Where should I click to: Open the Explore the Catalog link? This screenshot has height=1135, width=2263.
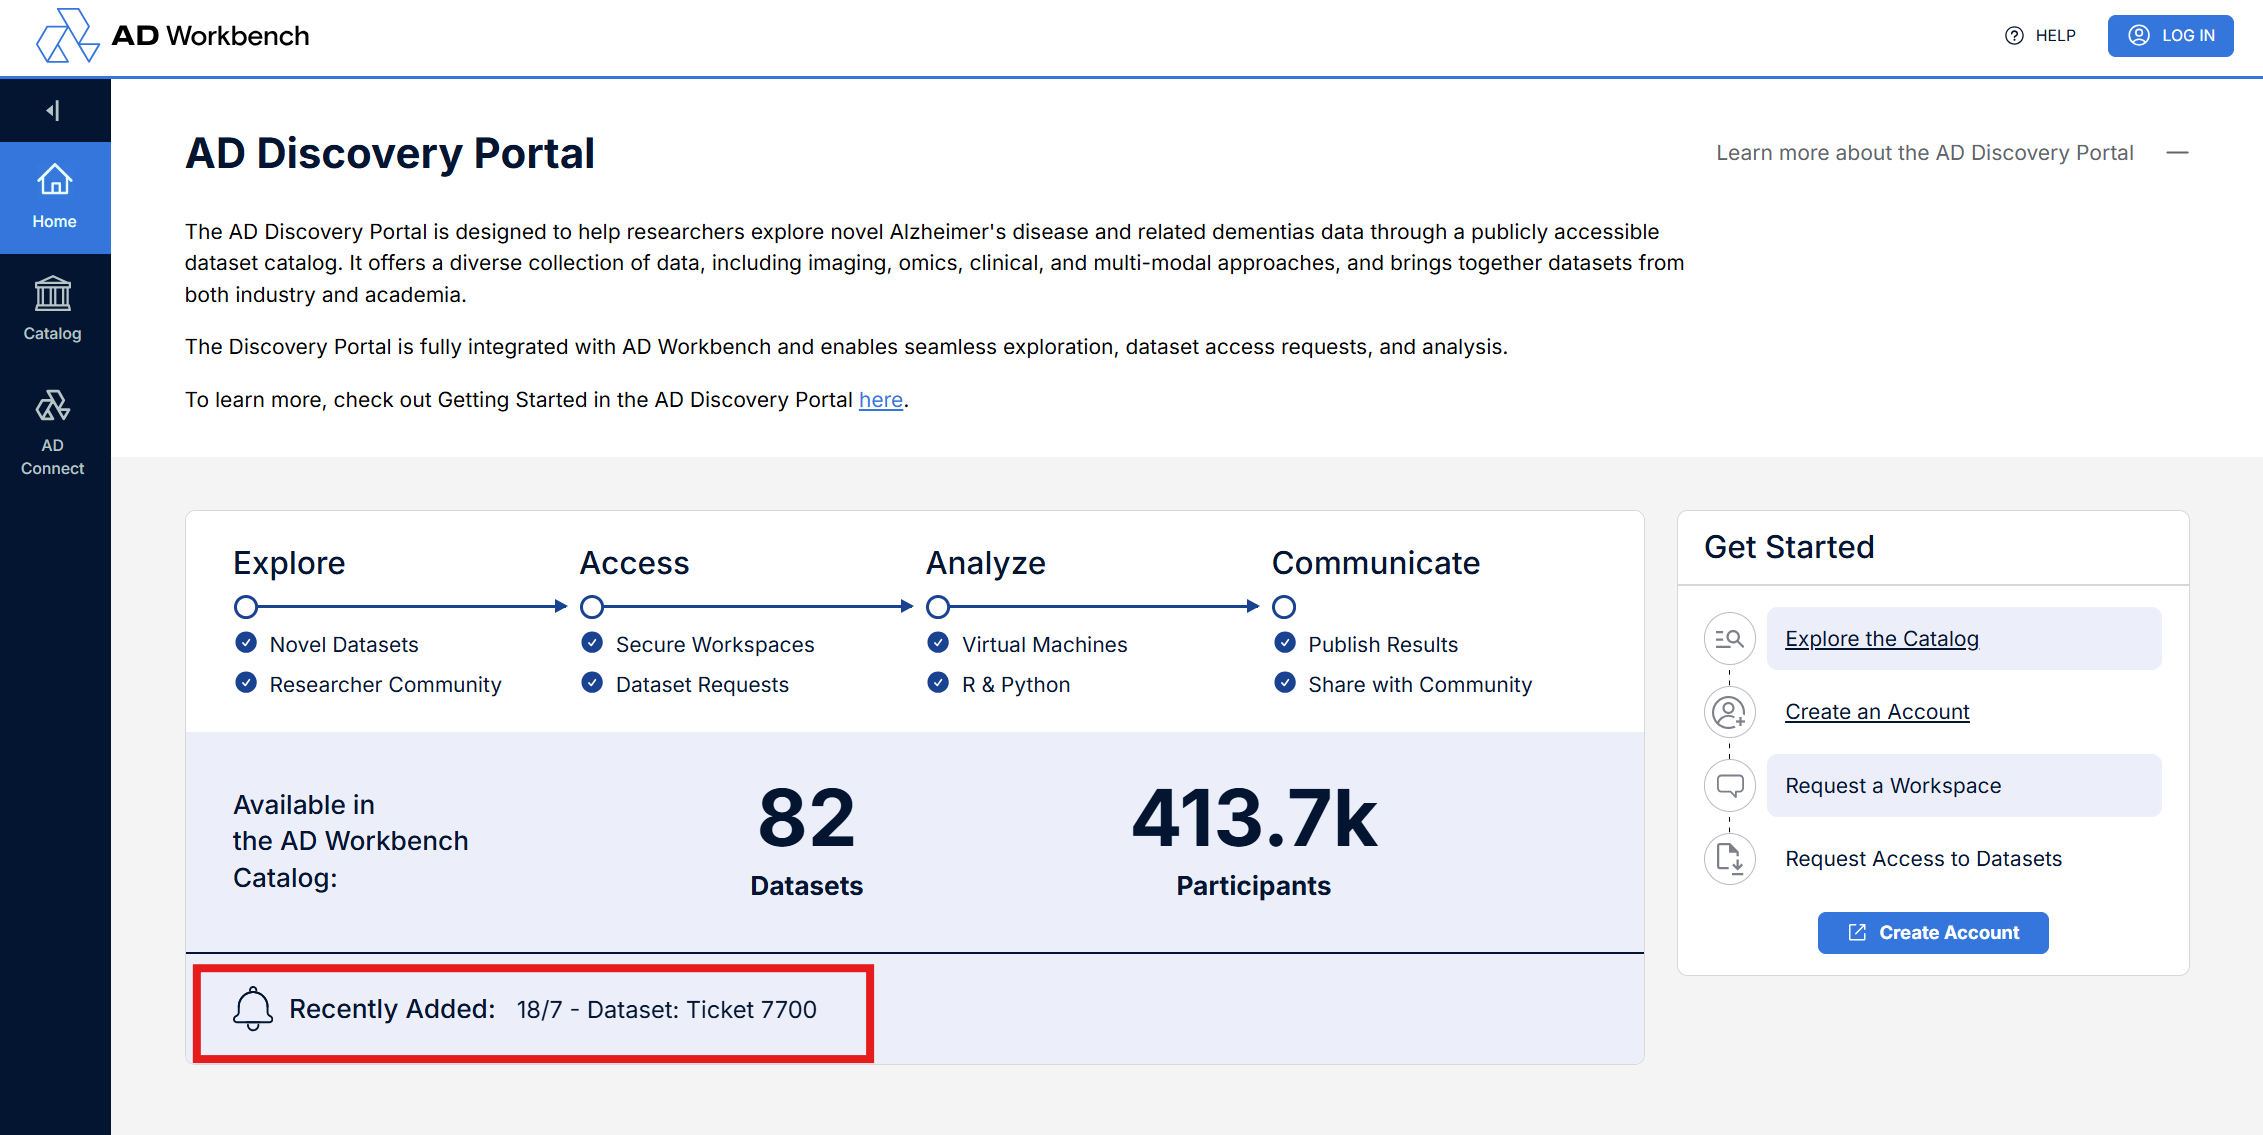(x=1881, y=639)
